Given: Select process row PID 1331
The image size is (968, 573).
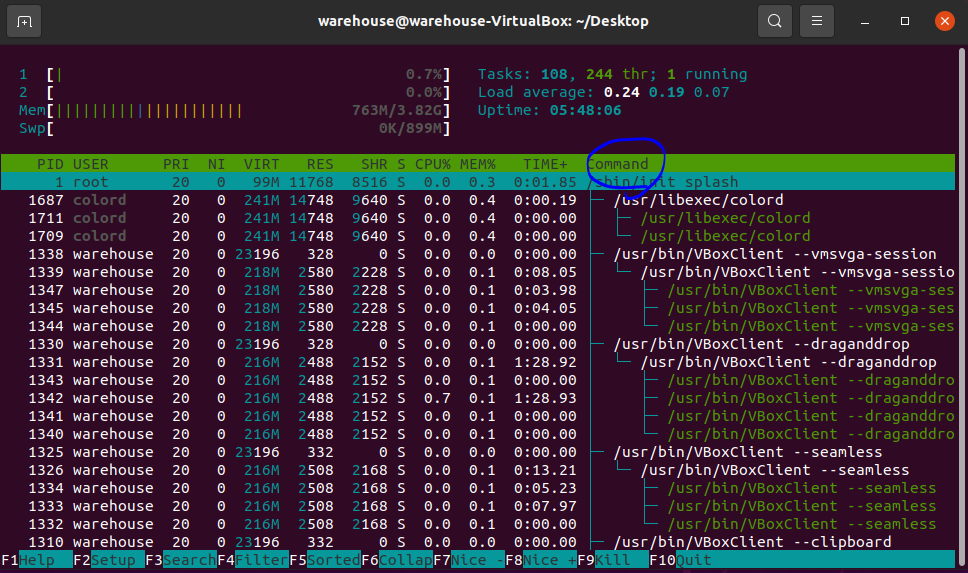Looking at the screenshot, I should [x=478, y=362].
